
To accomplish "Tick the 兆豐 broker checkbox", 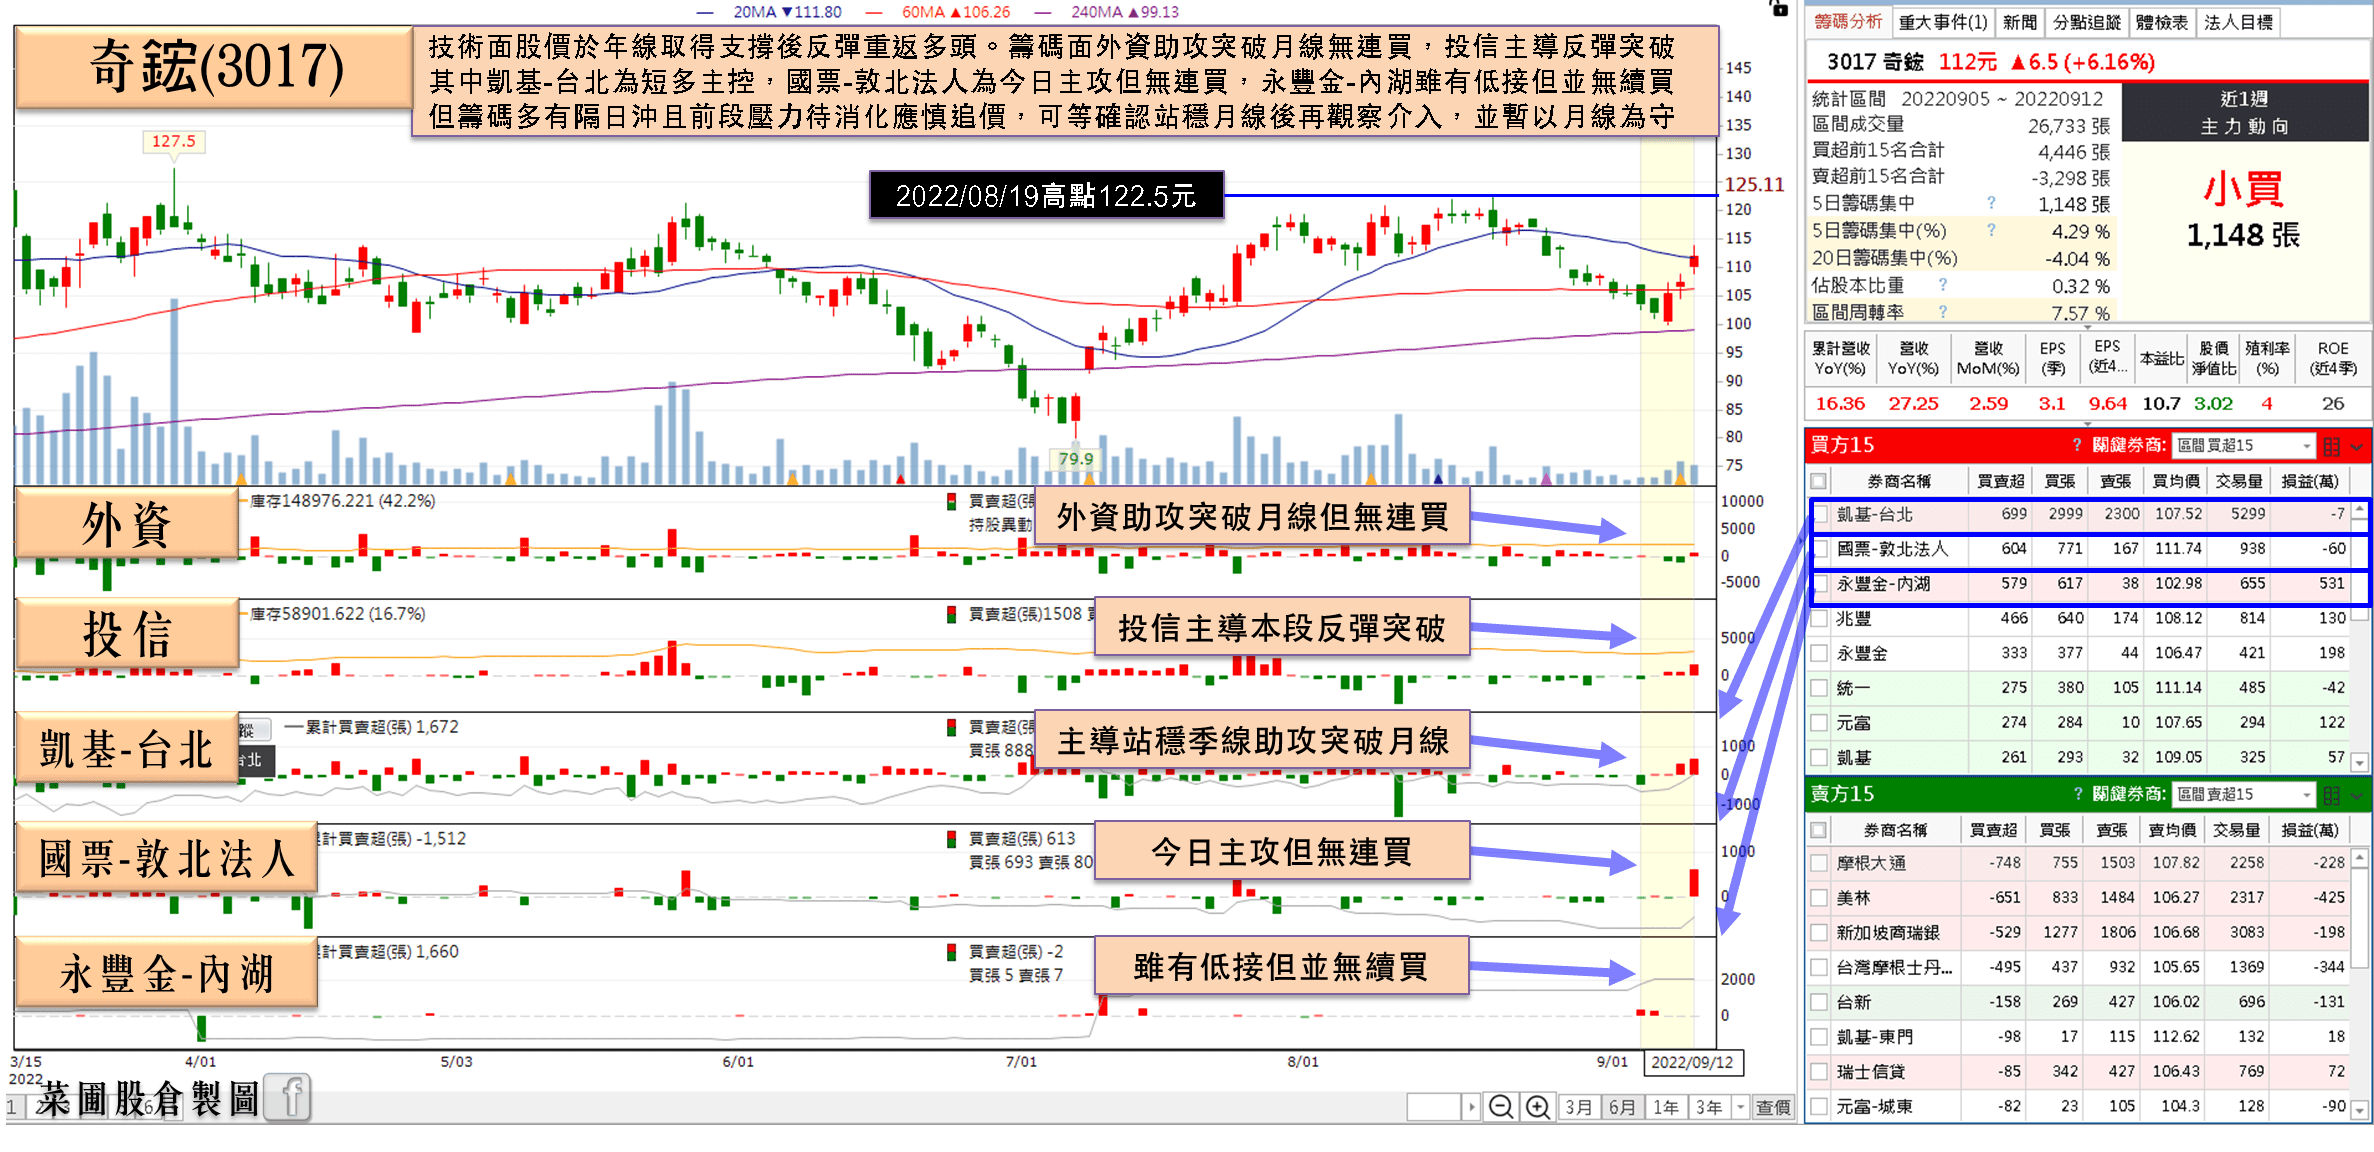I will [x=1820, y=619].
